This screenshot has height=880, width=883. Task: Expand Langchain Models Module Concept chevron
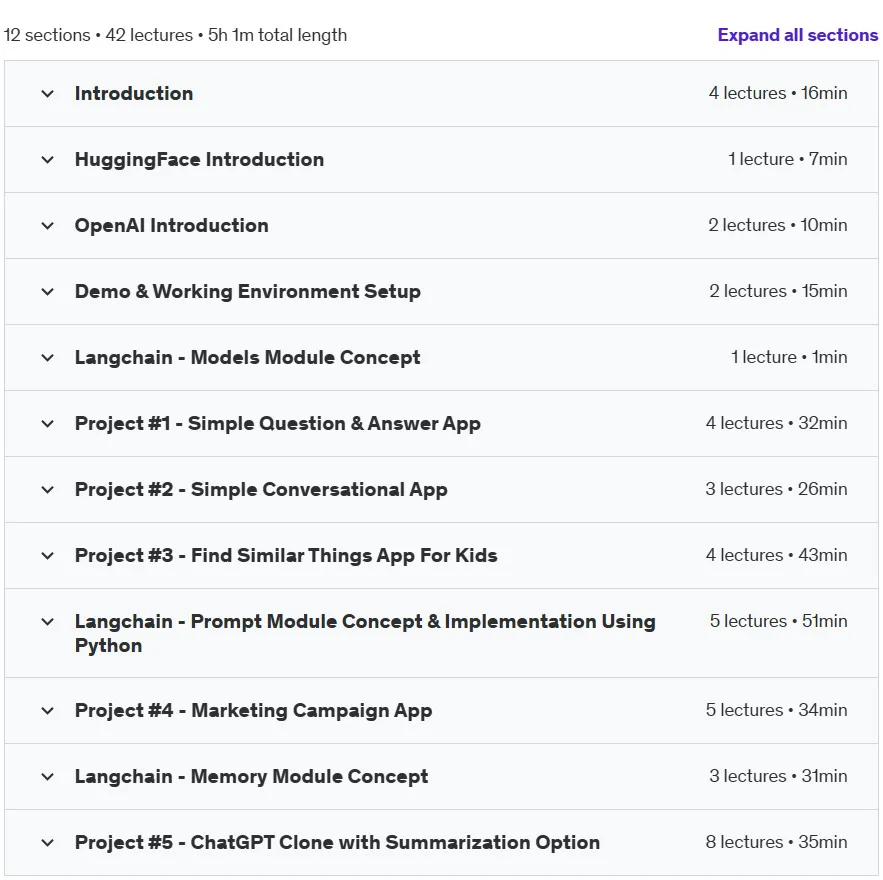[48, 357]
